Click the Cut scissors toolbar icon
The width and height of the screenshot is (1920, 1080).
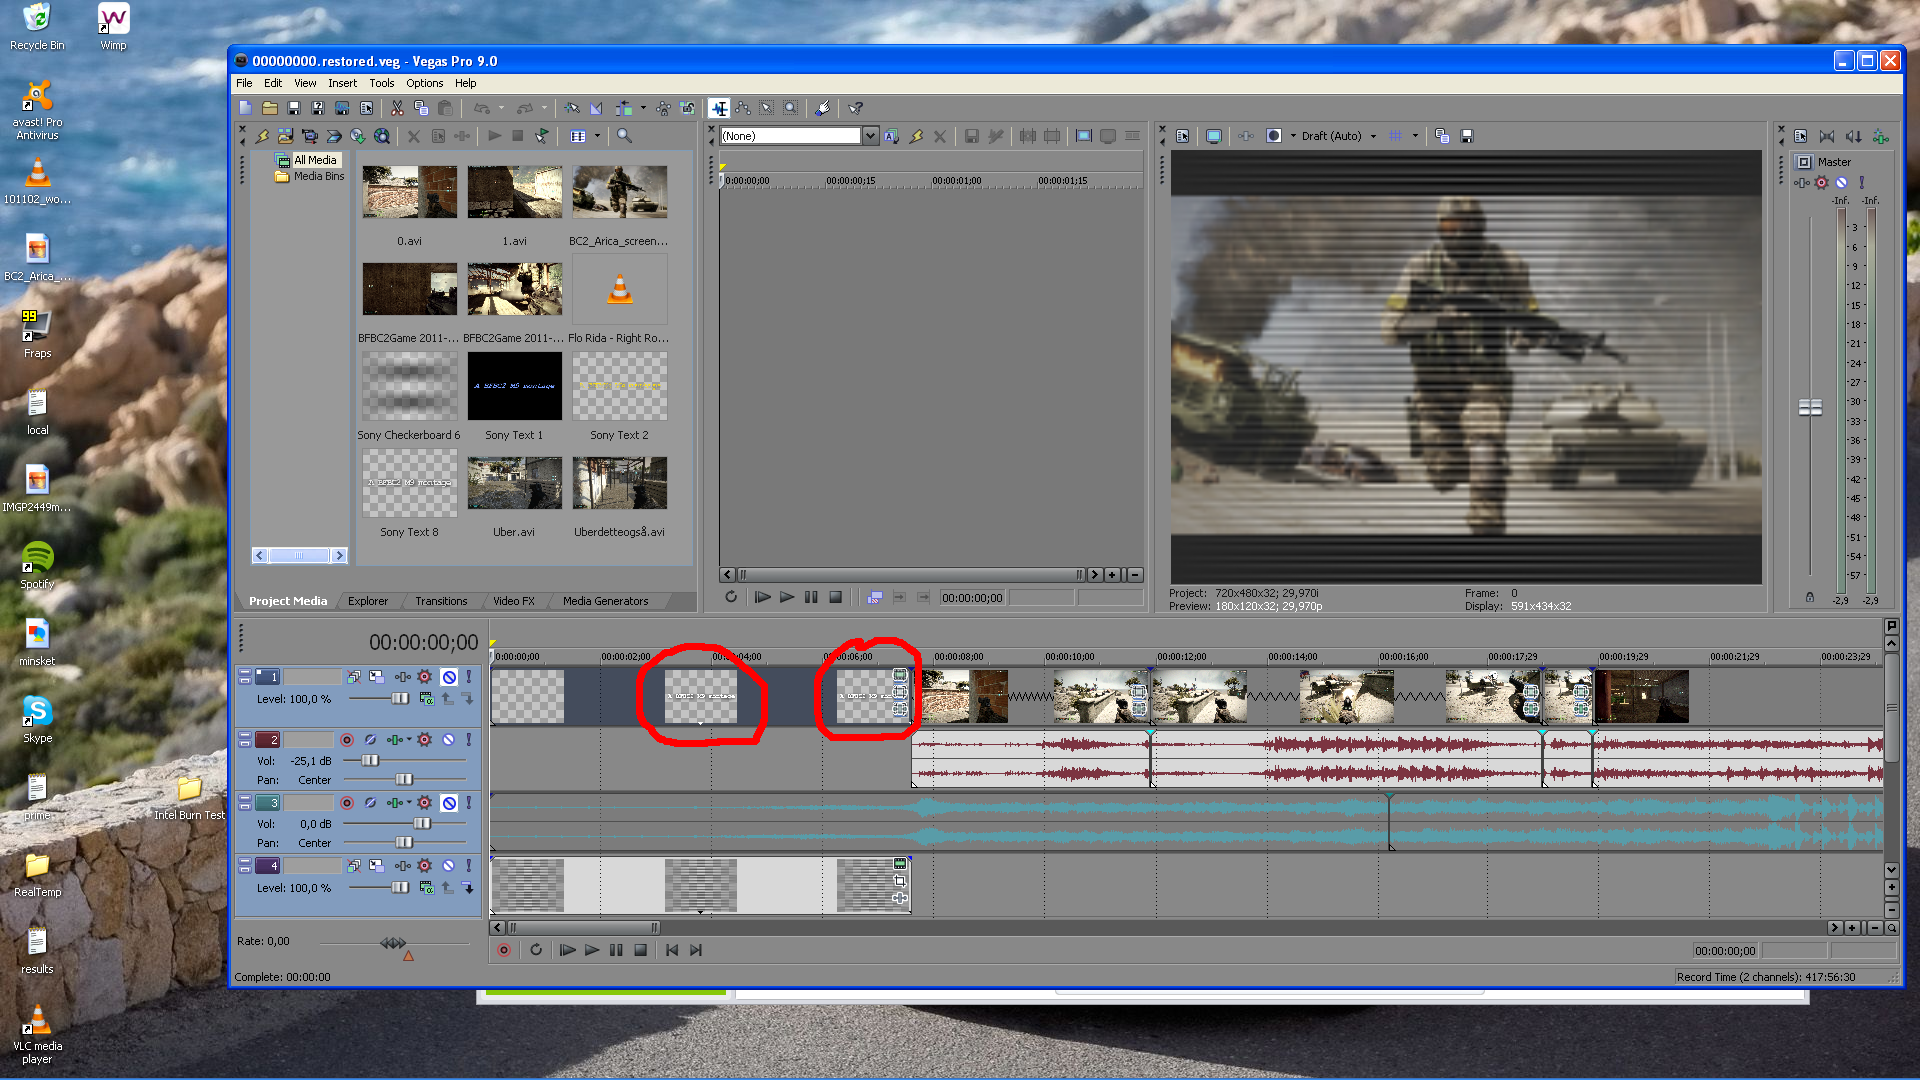[x=397, y=108]
